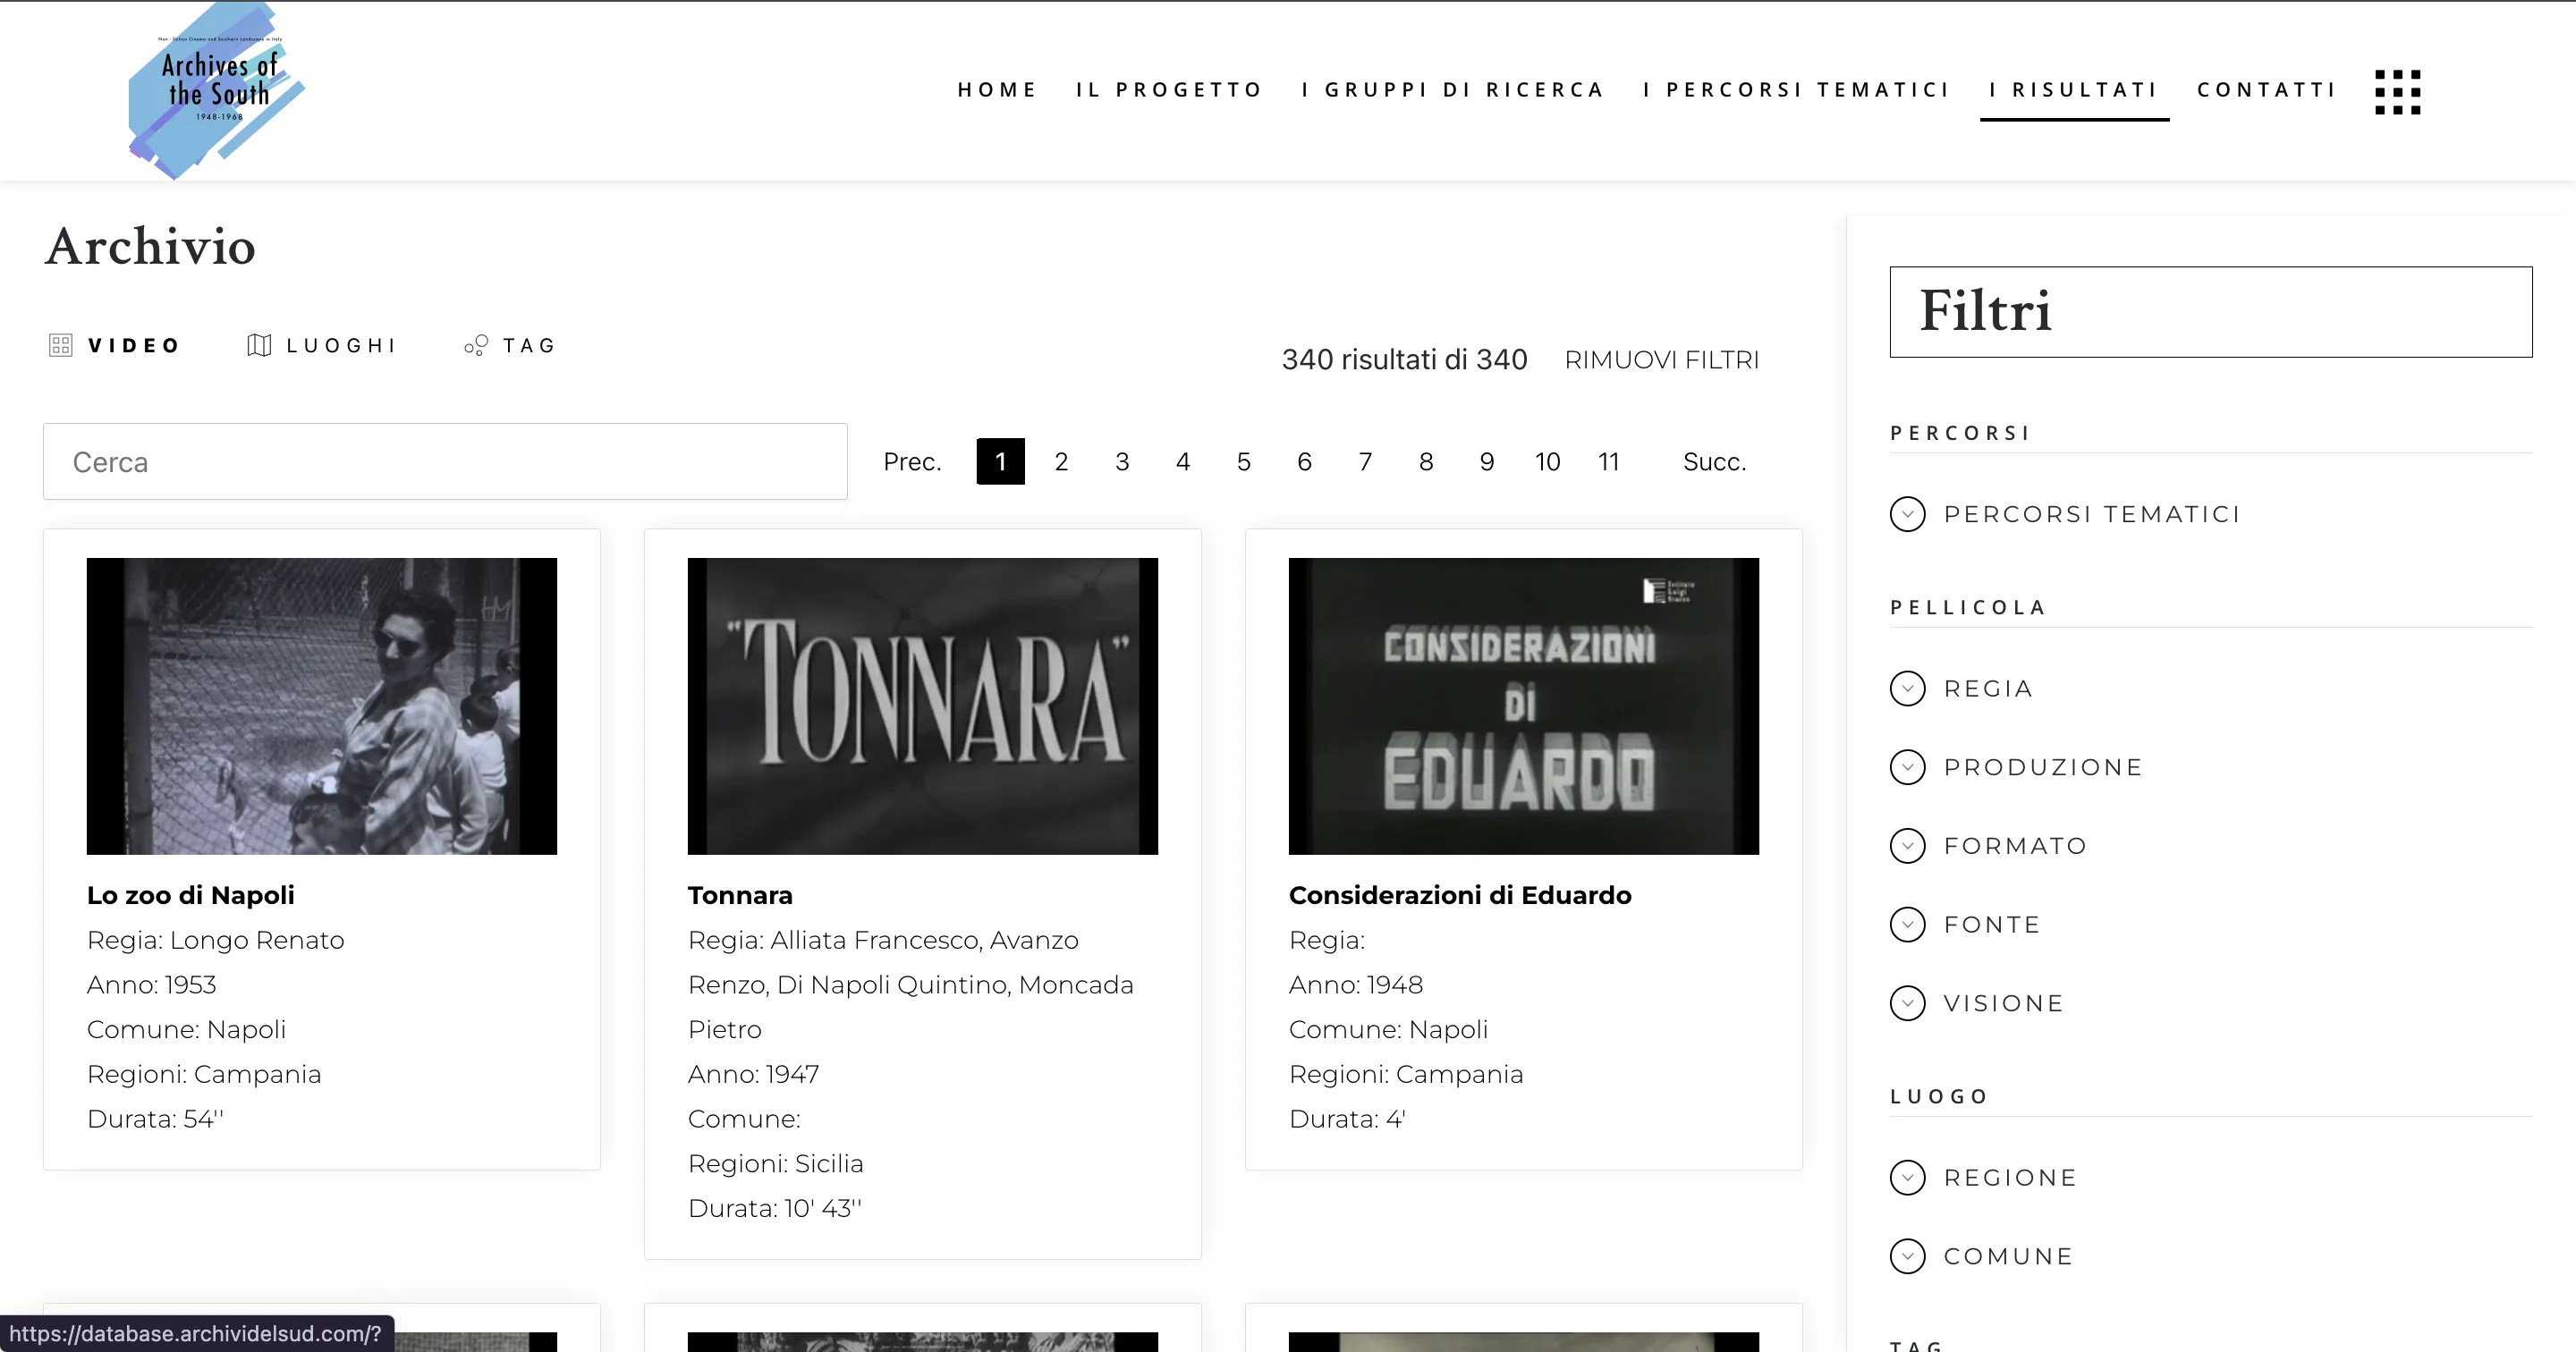Expand the Produzione filter
Viewport: 2576px width, 1352px height.
point(1907,767)
